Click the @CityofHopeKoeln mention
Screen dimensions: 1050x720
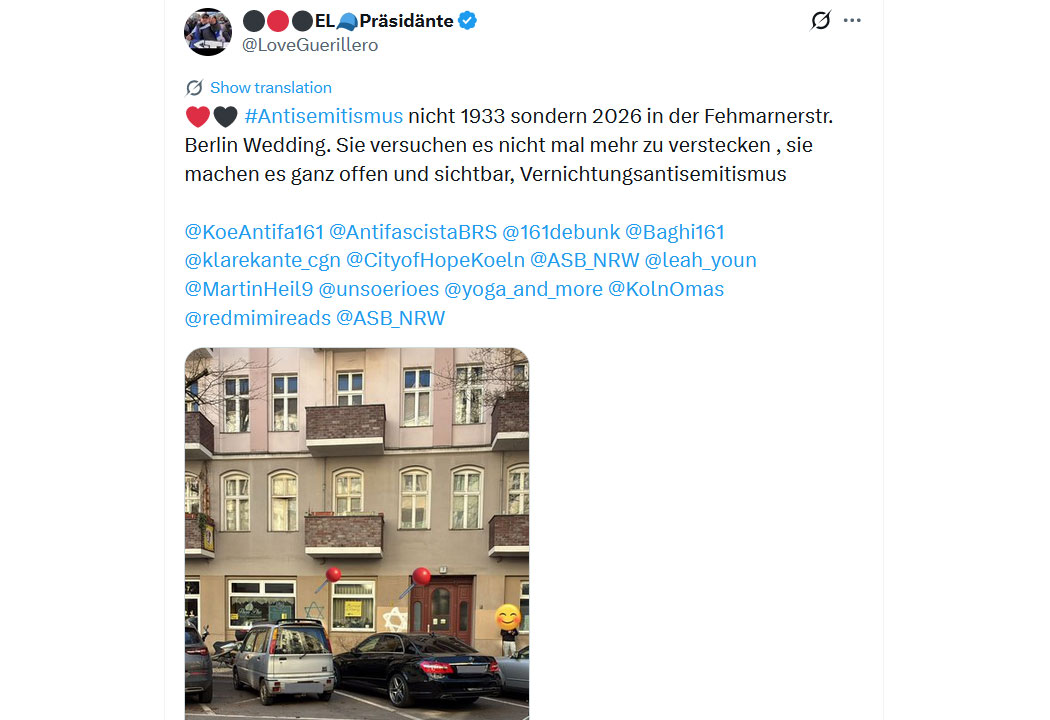coord(435,261)
